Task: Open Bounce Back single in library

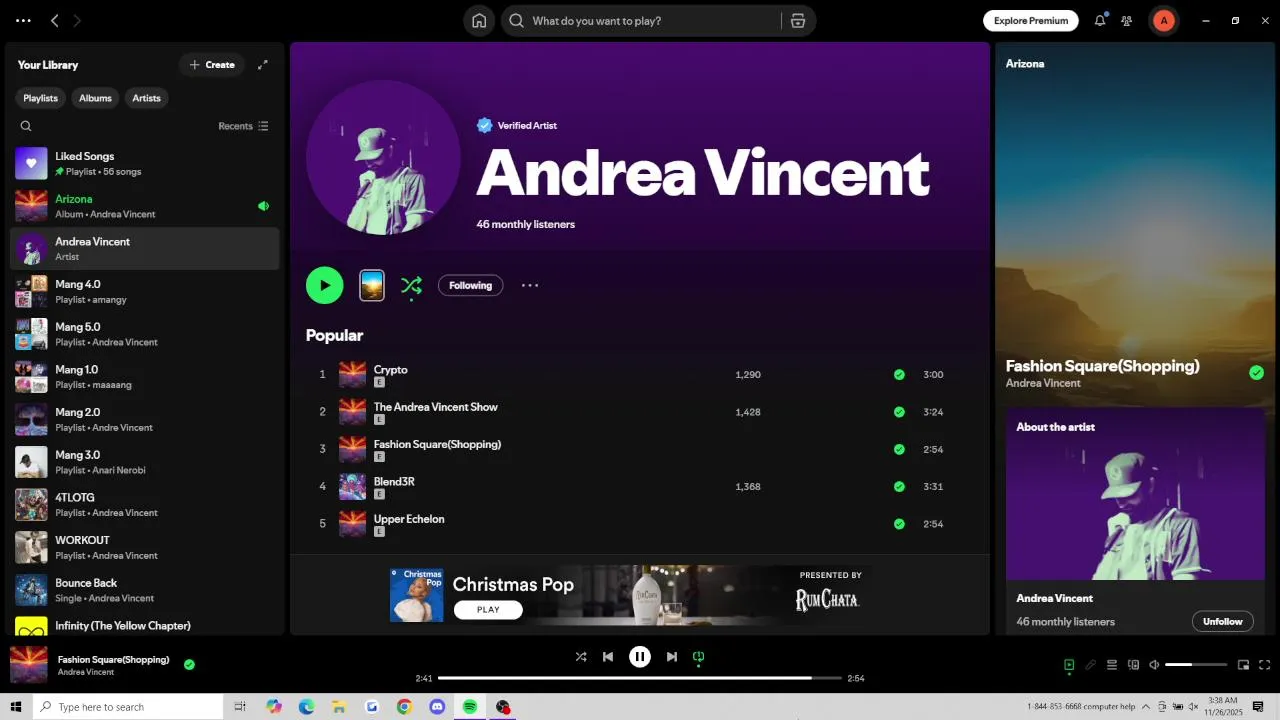Action: coord(144,590)
